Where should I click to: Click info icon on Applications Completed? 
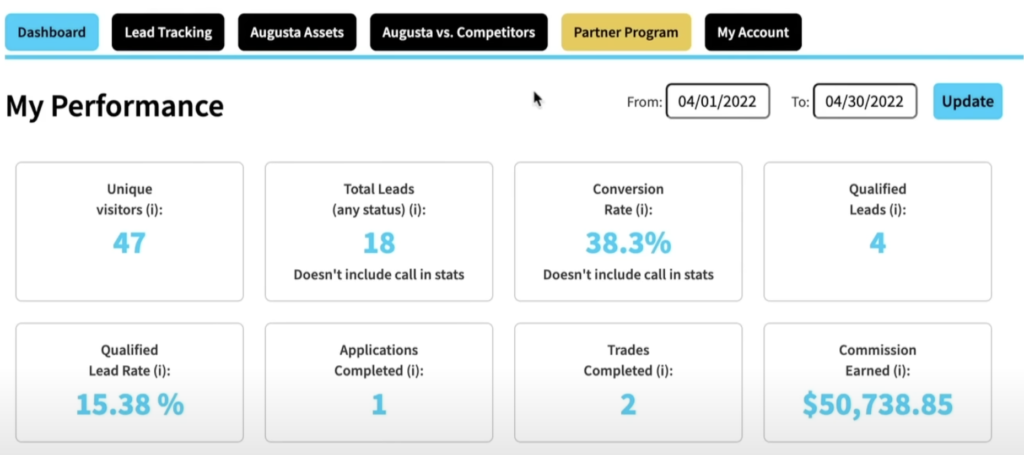coord(415,371)
